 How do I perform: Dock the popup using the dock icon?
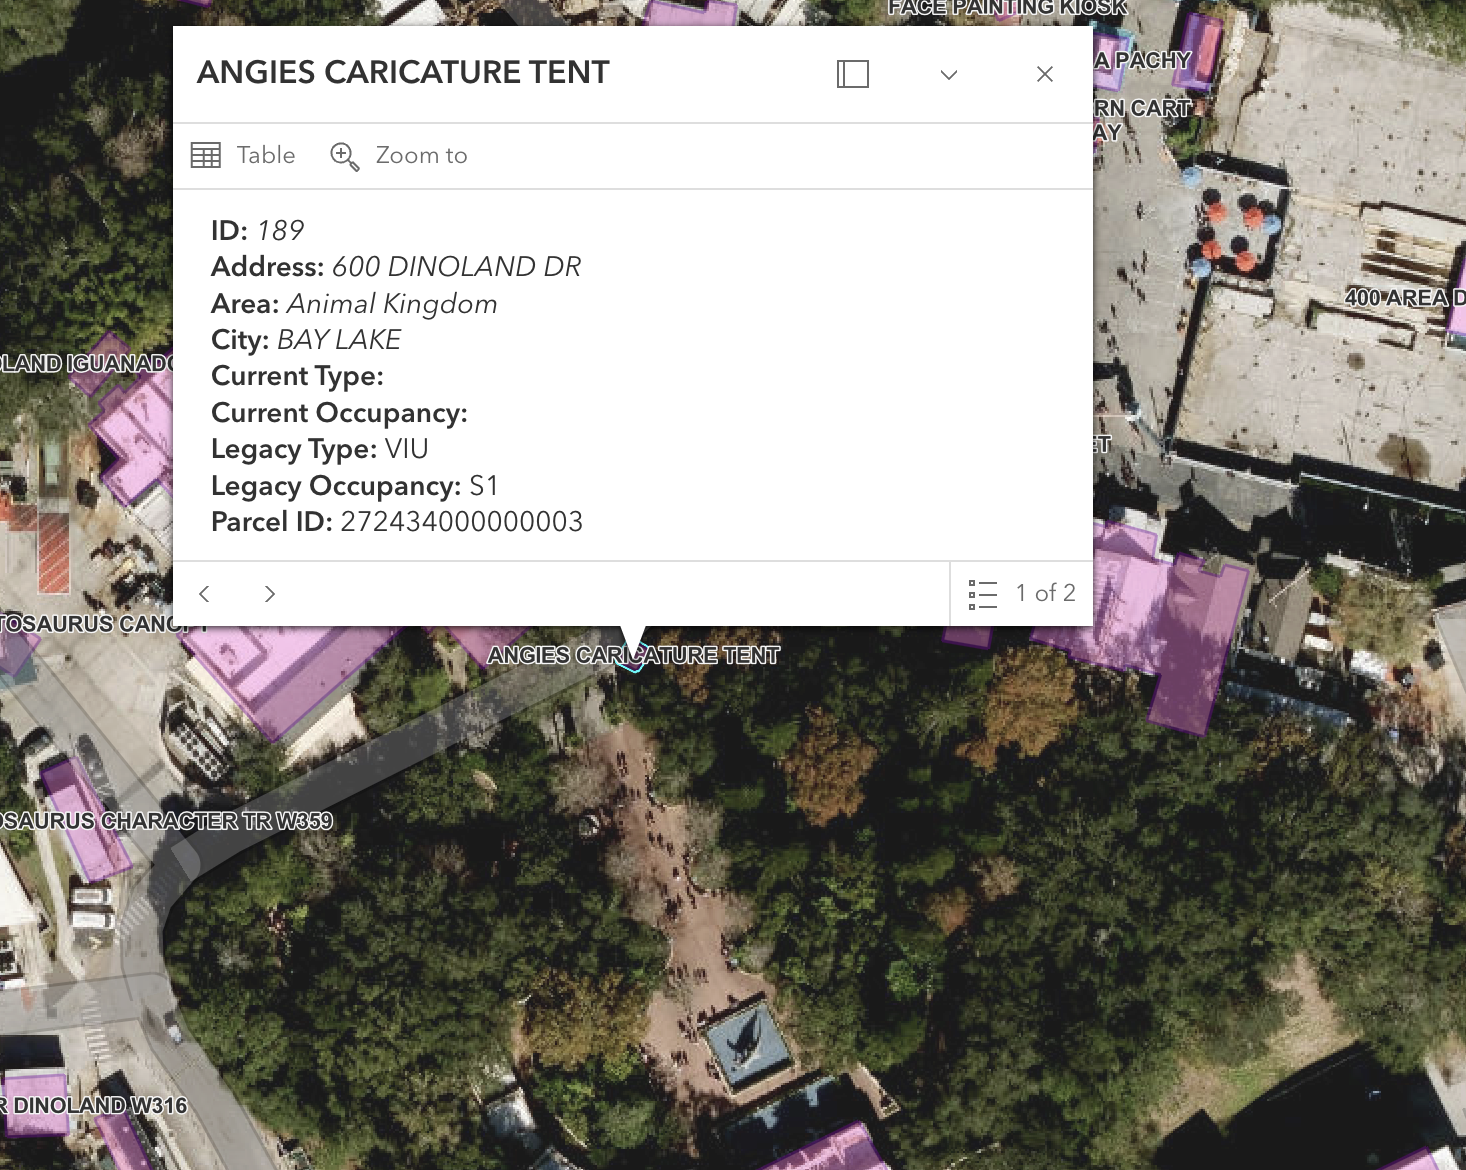[853, 74]
